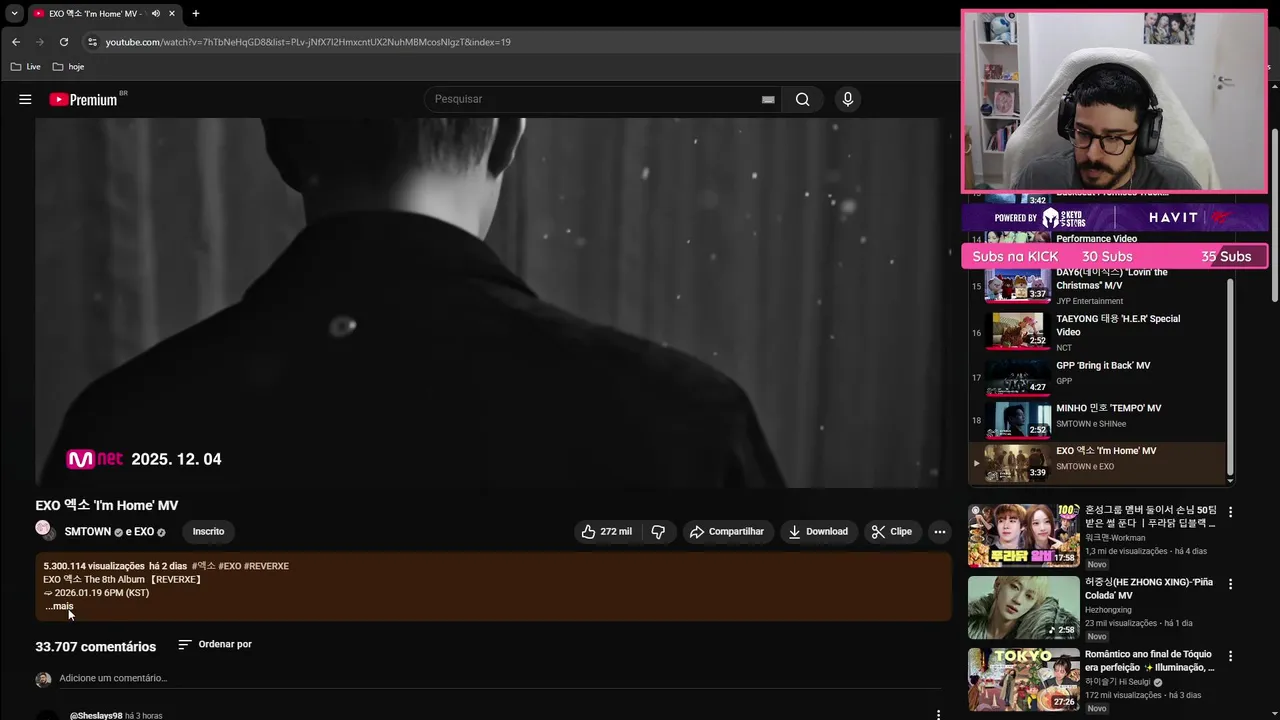Image resolution: width=1280 pixels, height=720 pixels.
Task: Click the playlist panel scrollbar
Action: [1230, 378]
